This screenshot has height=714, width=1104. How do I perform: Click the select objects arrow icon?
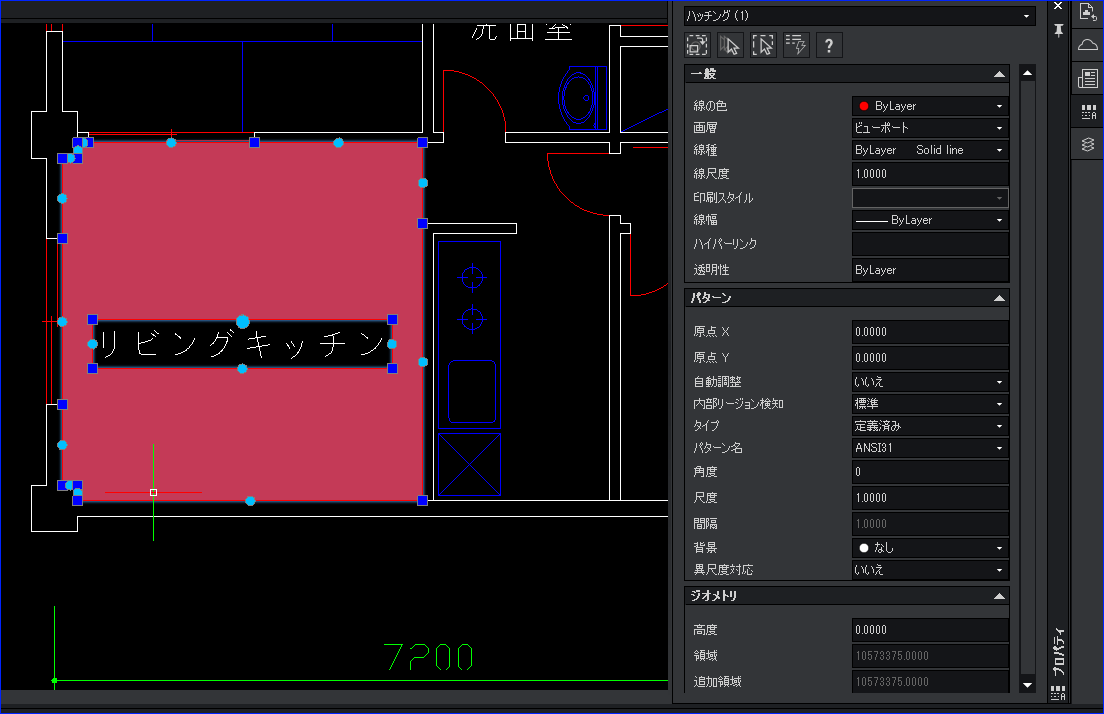[730, 46]
